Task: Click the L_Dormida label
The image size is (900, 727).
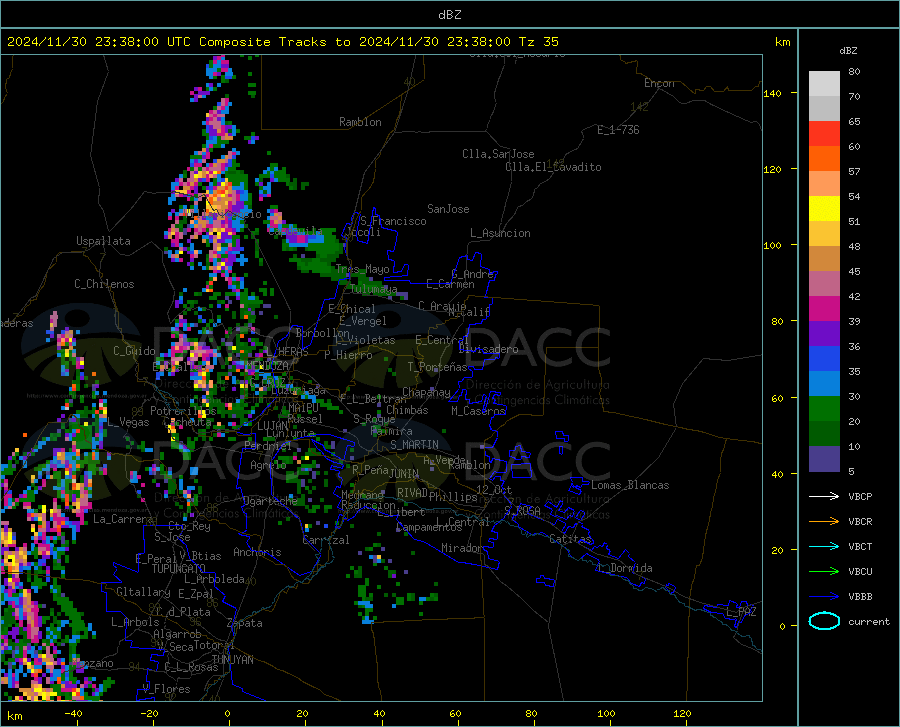Action: pyautogui.click(x=625, y=568)
